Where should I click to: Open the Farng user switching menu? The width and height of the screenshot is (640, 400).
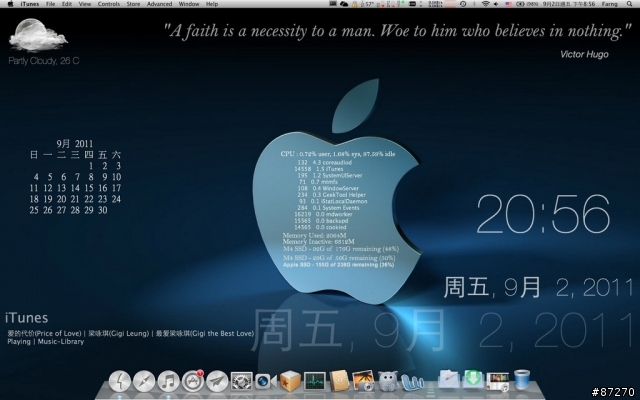pos(610,4)
